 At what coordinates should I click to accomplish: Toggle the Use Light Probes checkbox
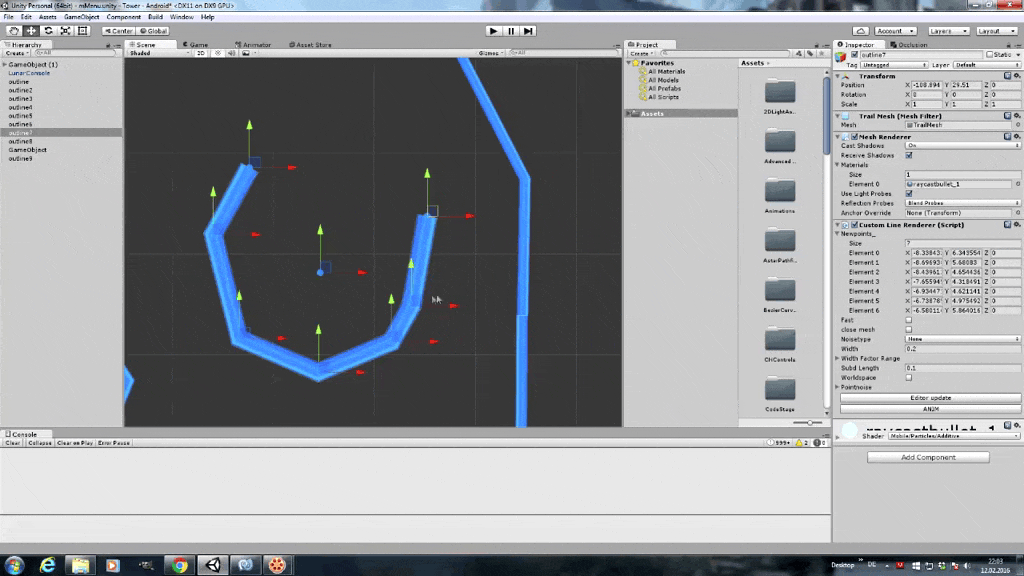pos(909,193)
